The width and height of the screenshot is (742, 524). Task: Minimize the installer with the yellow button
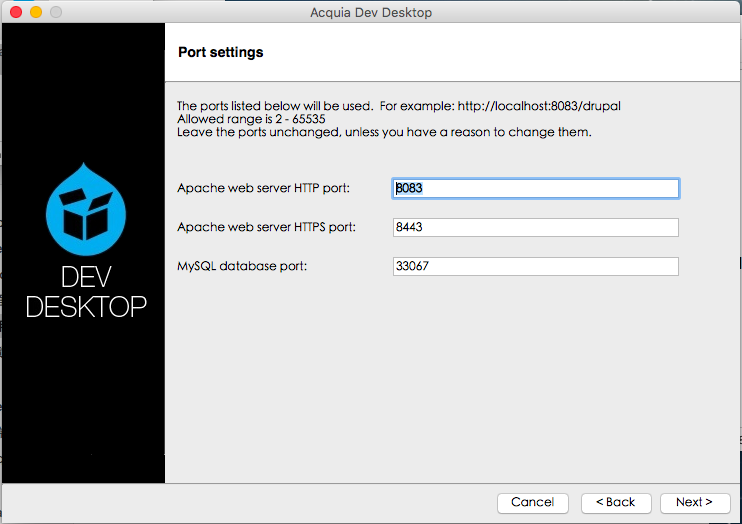click(36, 12)
